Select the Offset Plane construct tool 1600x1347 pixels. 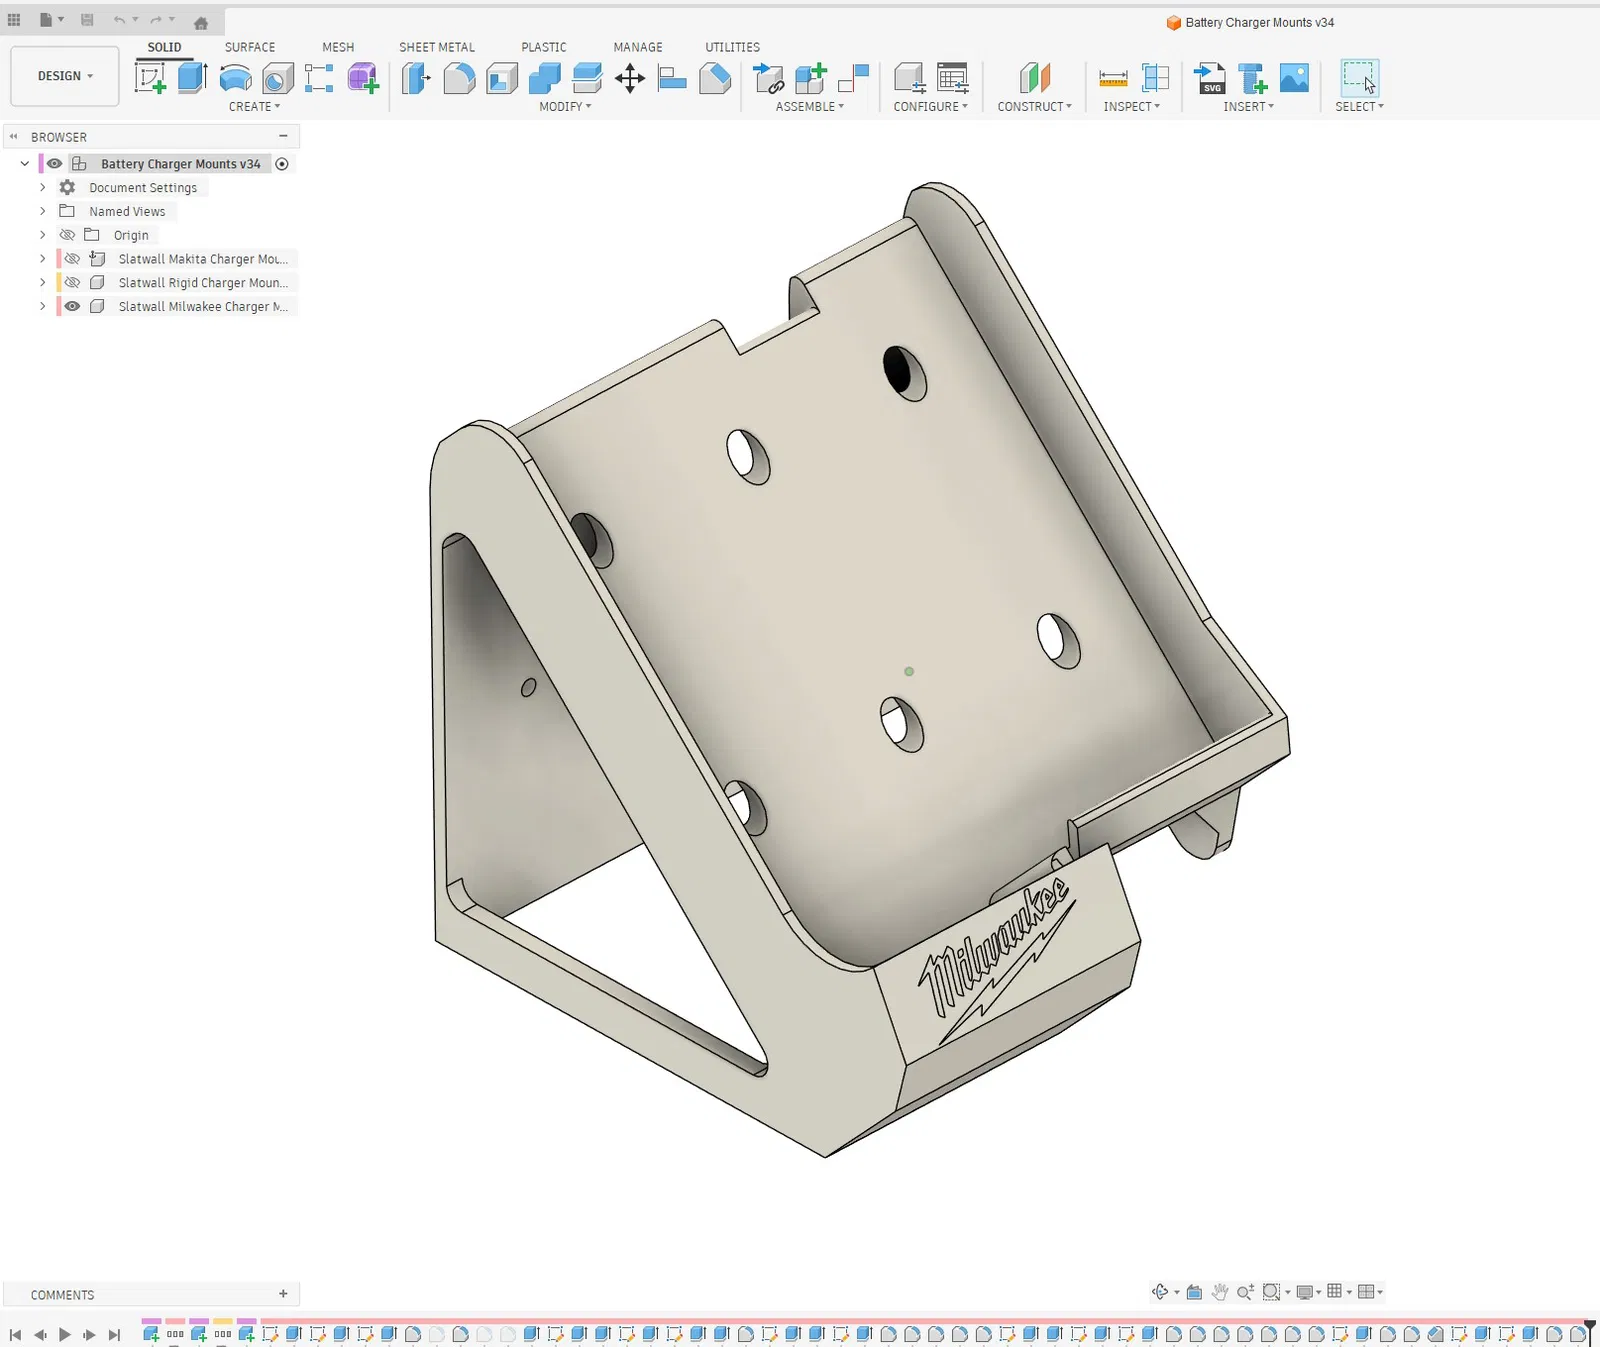pos(1035,78)
